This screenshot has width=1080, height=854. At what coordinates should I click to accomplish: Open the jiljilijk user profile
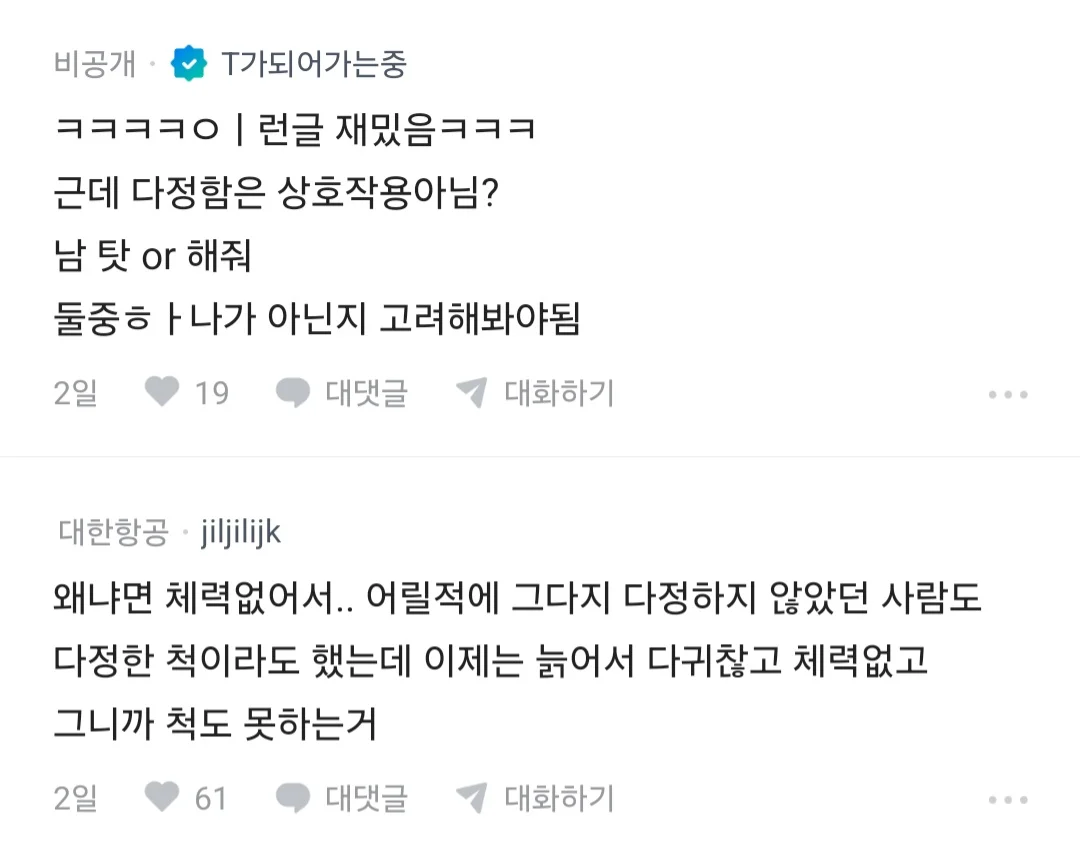click(241, 533)
